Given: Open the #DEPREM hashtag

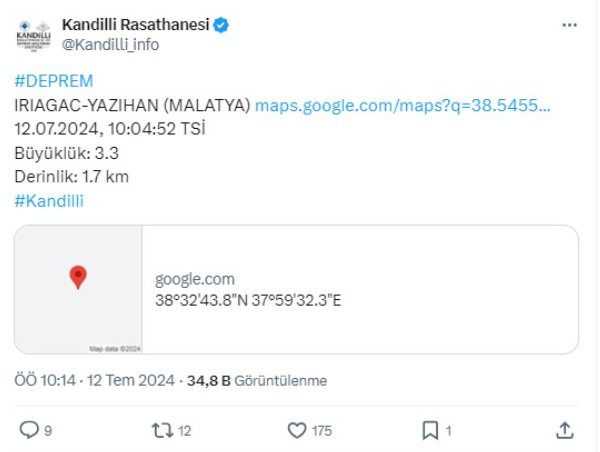Looking at the screenshot, I should (54, 81).
